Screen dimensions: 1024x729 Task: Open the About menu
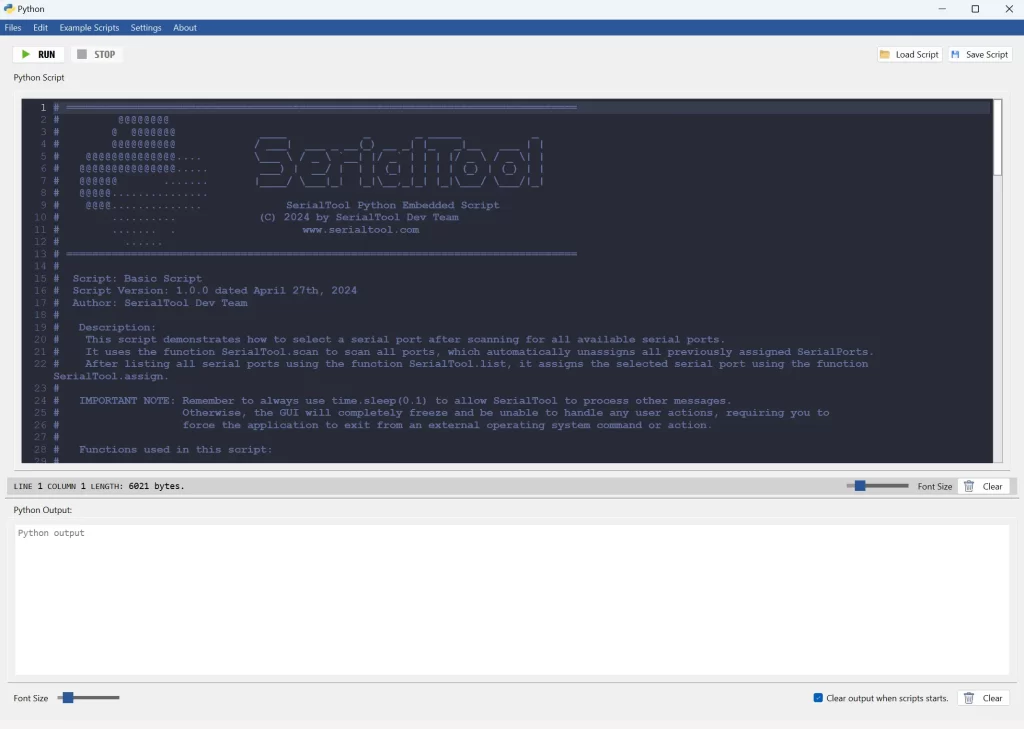[185, 27]
